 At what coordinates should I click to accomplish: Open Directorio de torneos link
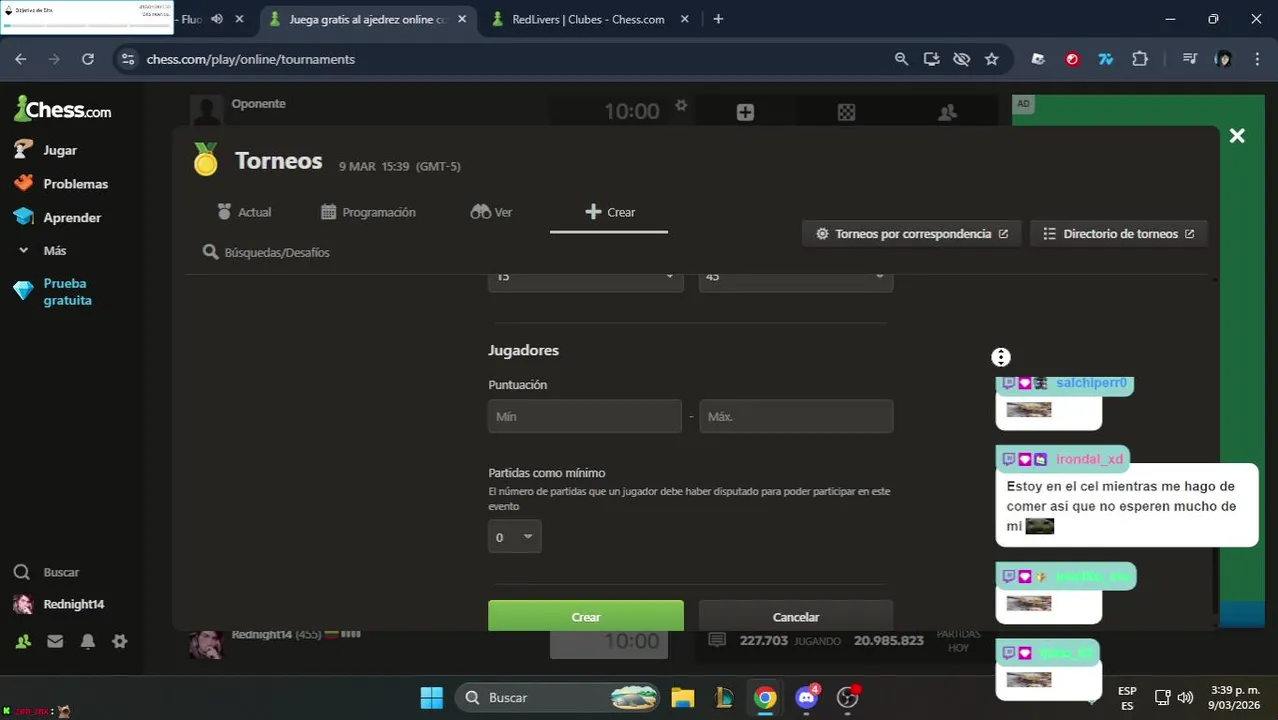pos(1119,233)
